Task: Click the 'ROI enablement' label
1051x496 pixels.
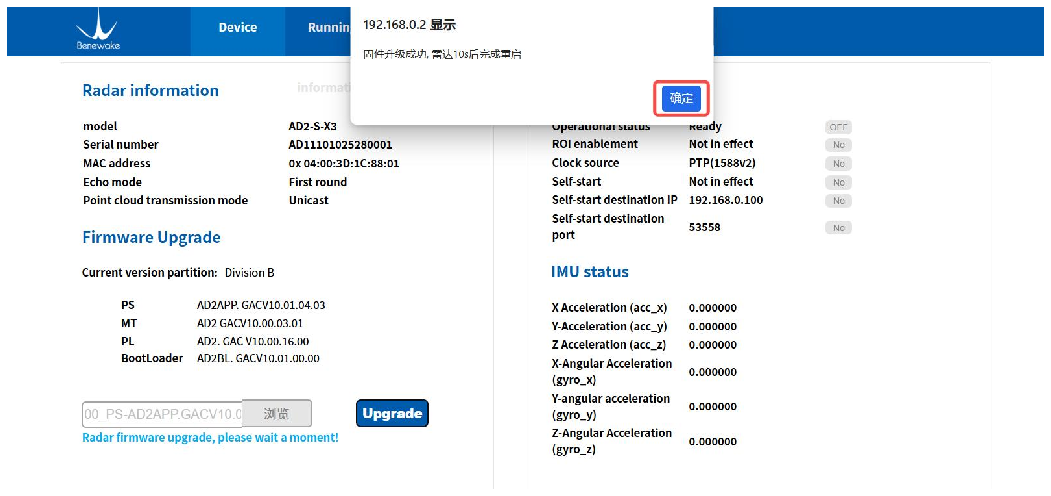Action: [595, 144]
